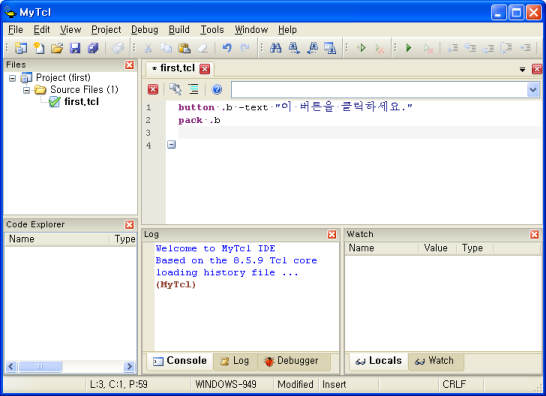Click blue help icon in editor toolbar
The image size is (546, 396).
[x=217, y=90]
